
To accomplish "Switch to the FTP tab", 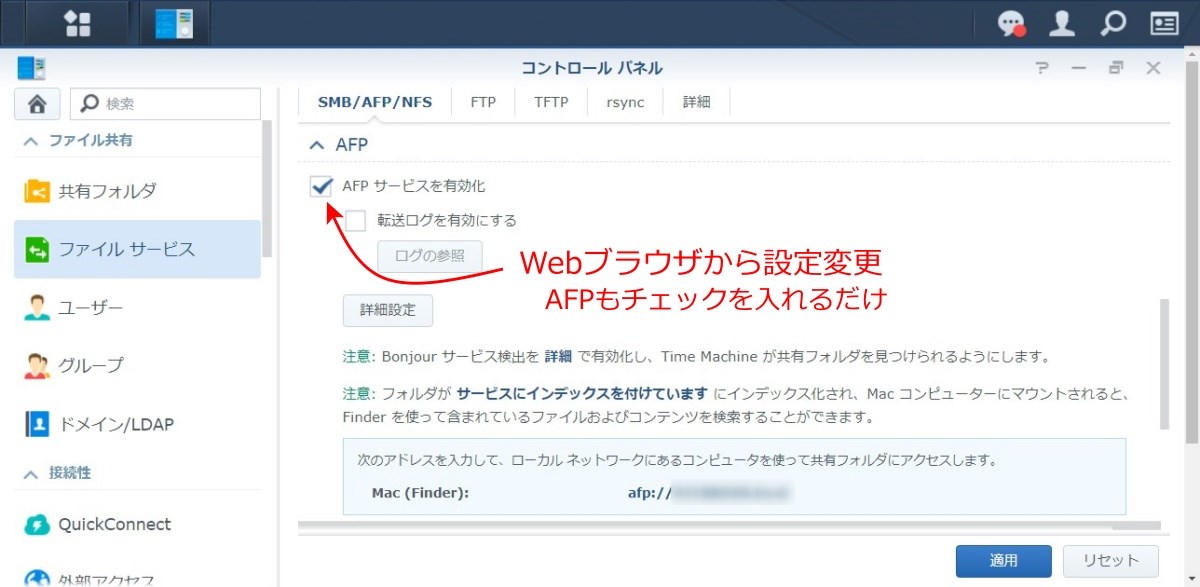I will point(483,101).
